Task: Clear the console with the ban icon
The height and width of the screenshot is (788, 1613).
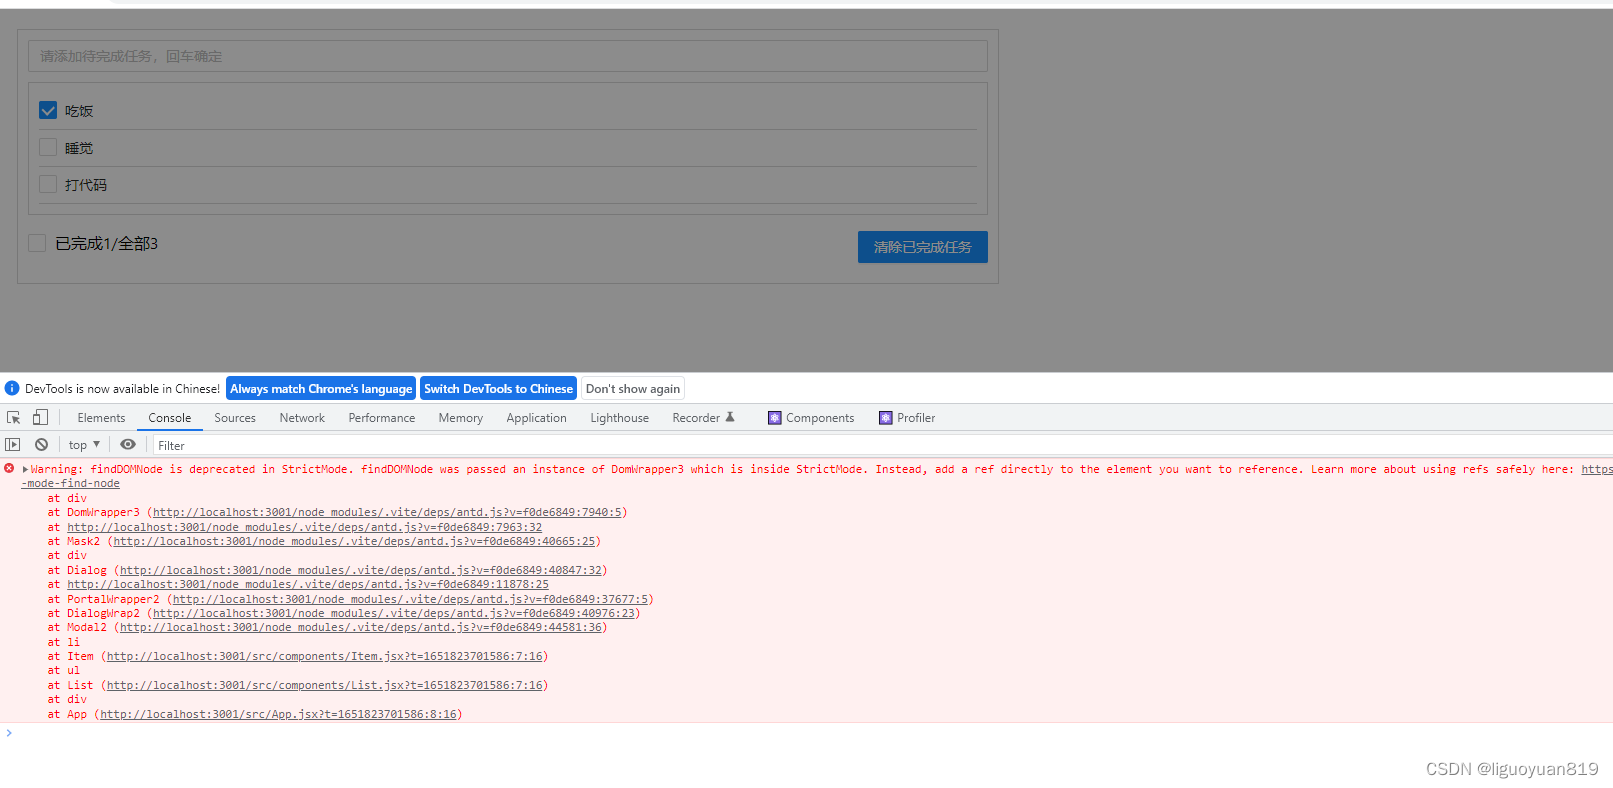Action: [41, 445]
